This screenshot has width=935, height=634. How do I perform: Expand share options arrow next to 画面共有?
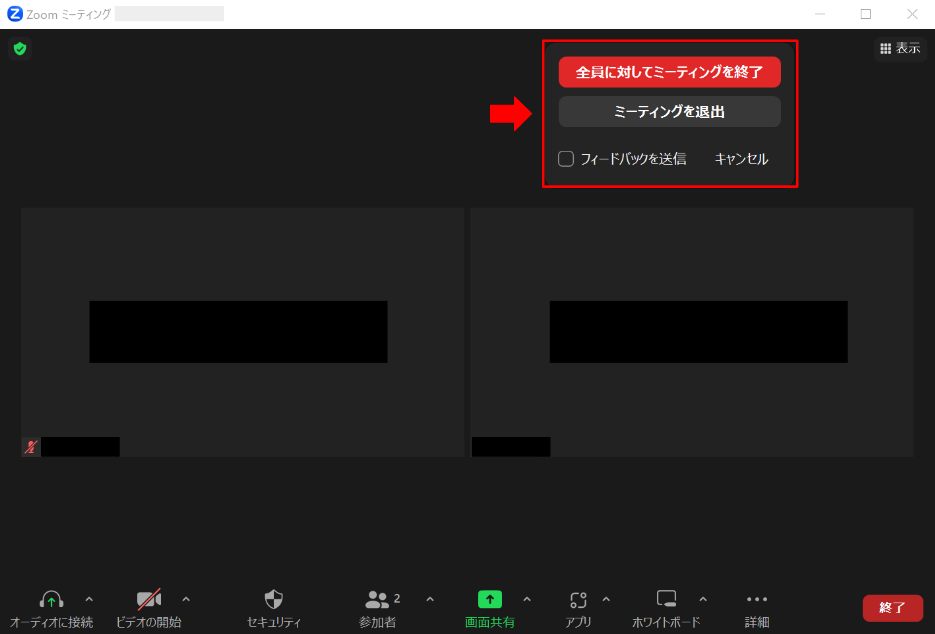tap(527, 599)
